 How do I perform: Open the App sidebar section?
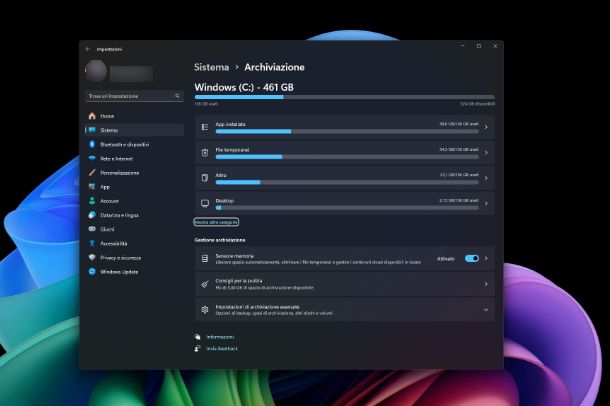pos(134,187)
